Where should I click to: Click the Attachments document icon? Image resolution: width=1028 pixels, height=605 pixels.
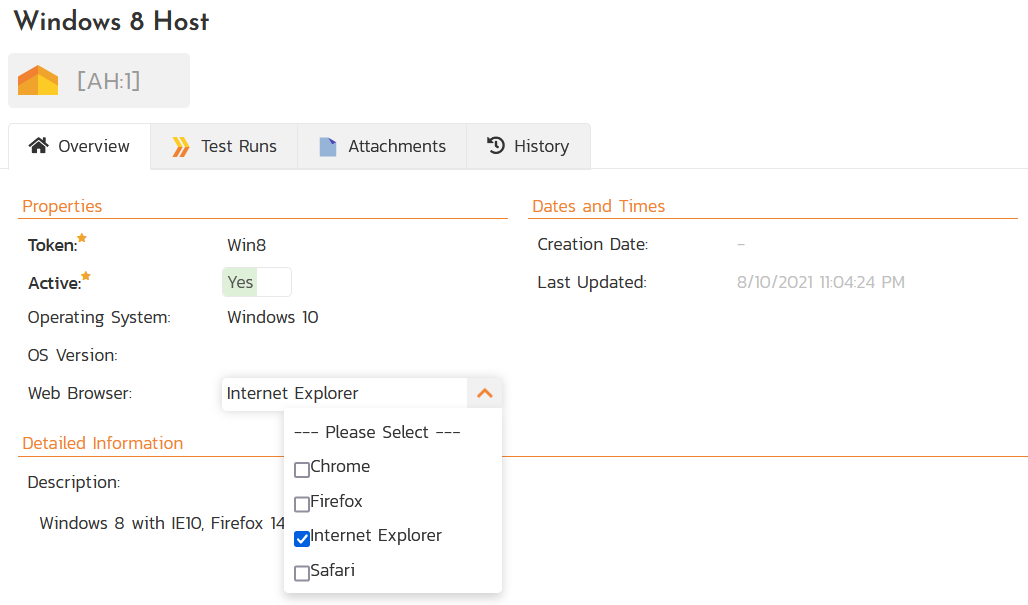tap(328, 147)
